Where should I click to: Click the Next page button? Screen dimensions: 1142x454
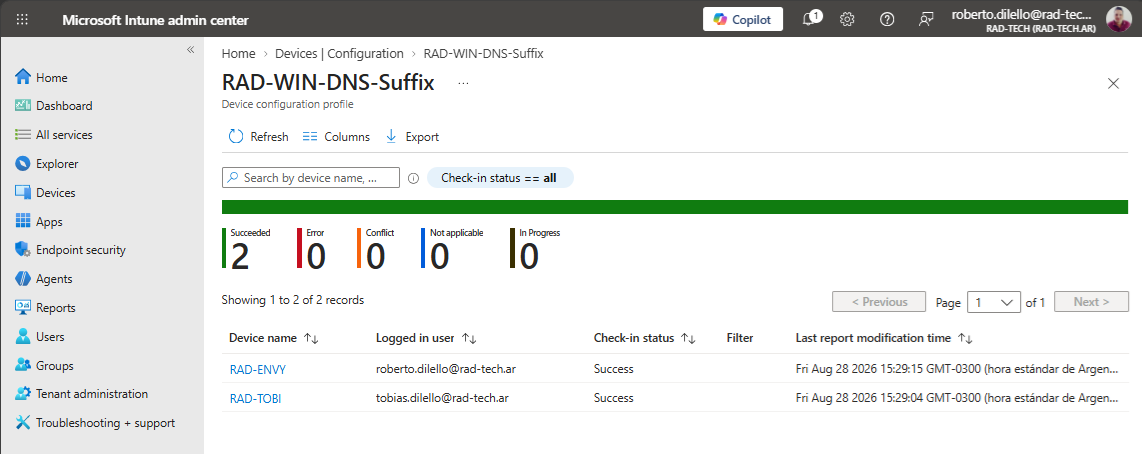coord(1091,302)
